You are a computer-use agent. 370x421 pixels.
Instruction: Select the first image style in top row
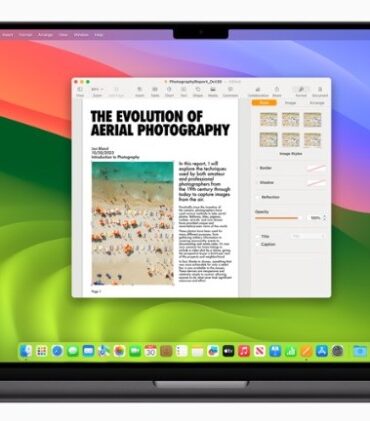coord(269,119)
